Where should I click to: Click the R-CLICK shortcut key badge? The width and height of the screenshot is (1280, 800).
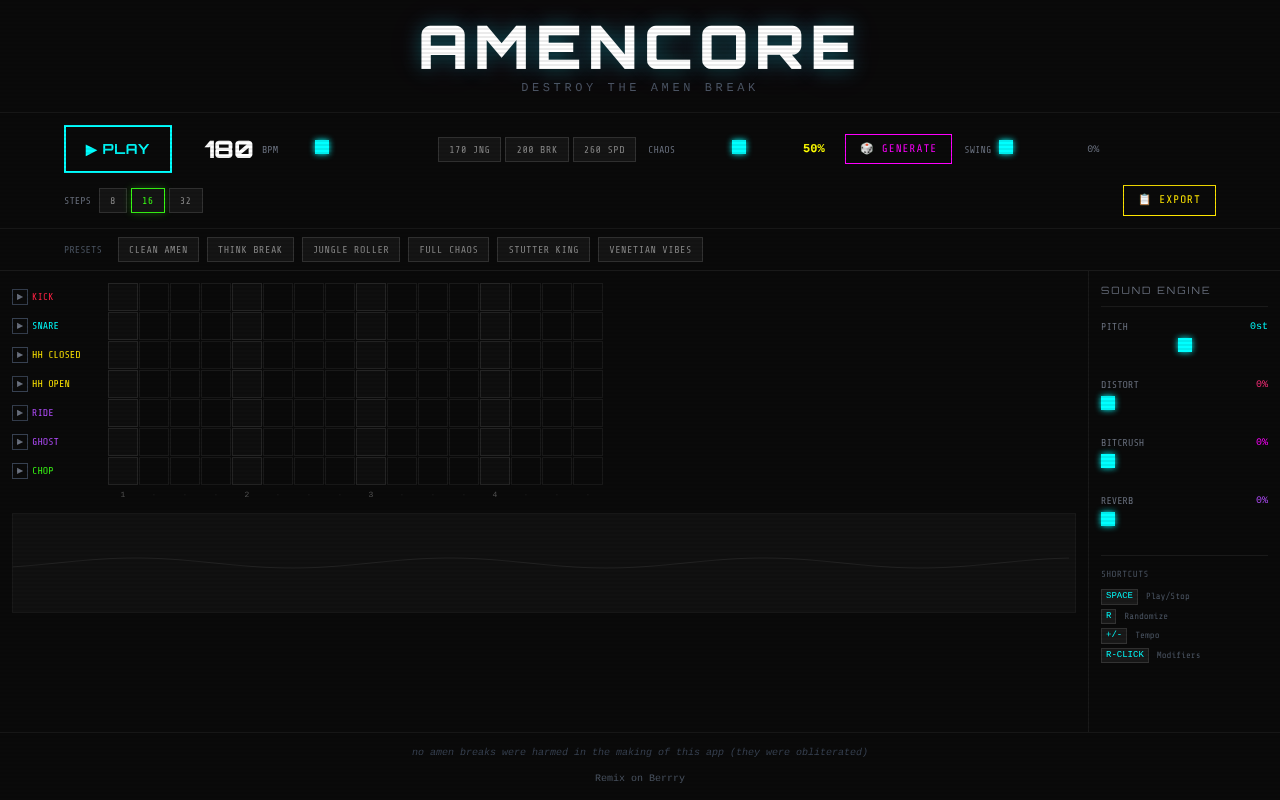tap(1125, 656)
